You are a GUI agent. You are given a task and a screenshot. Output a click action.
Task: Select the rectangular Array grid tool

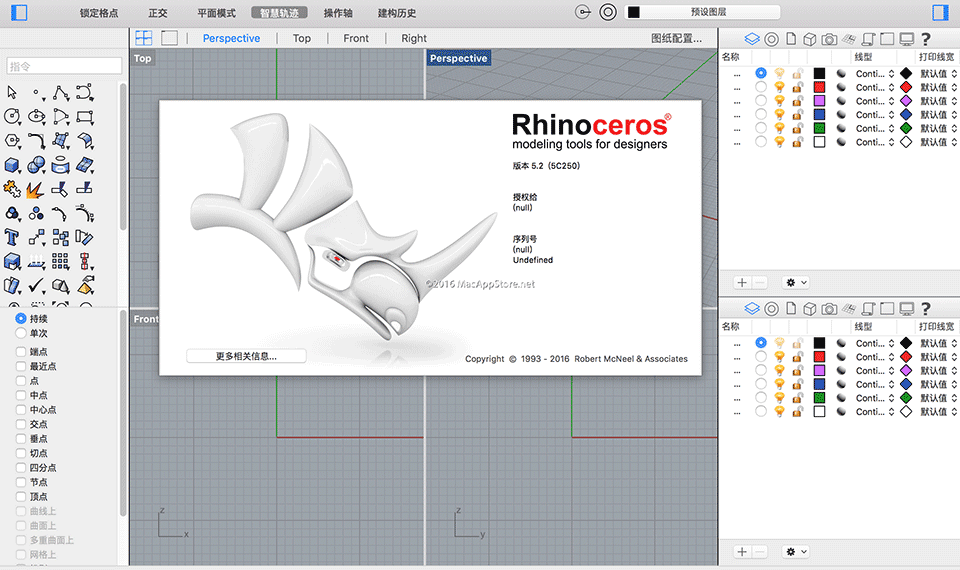coord(60,261)
